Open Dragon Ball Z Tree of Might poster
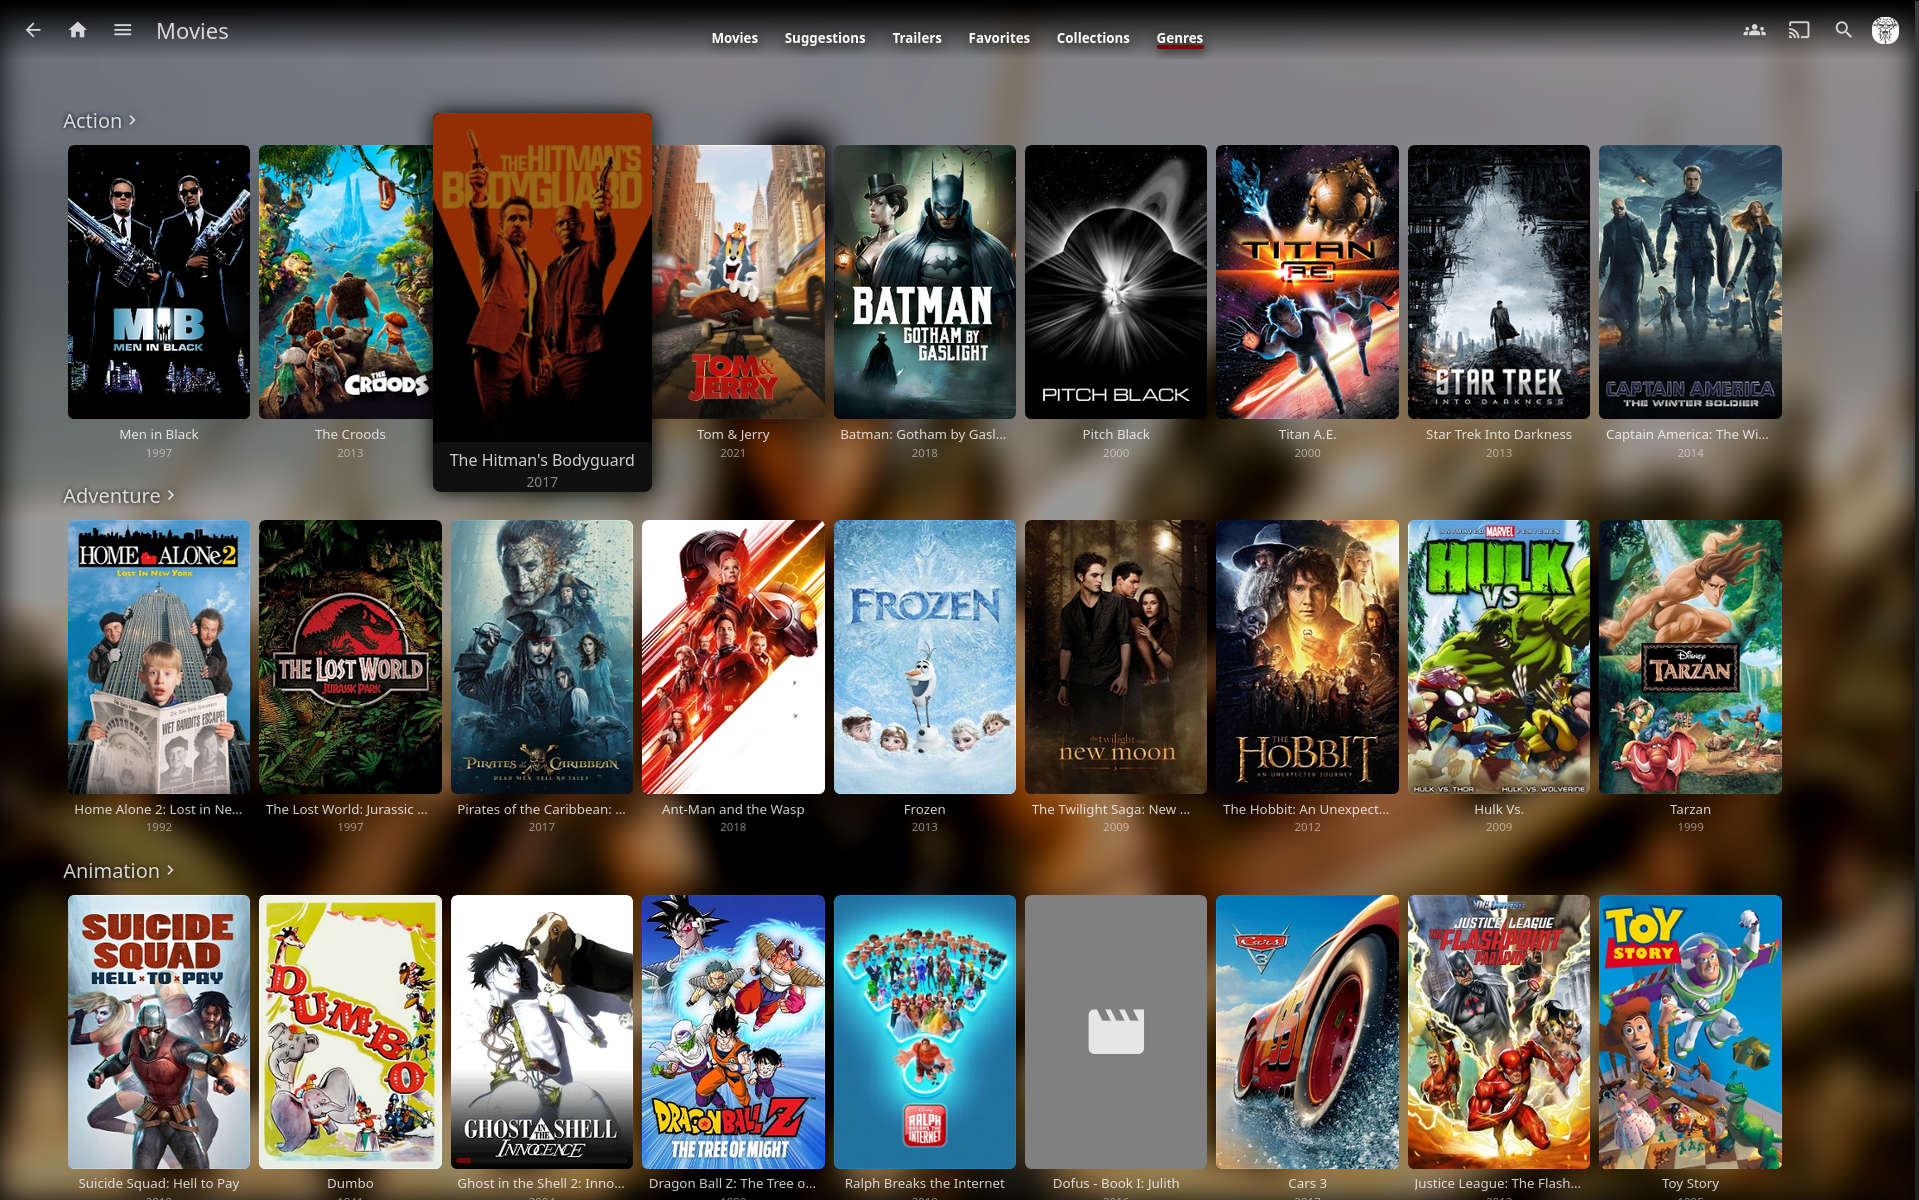Image resolution: width=1919 pixels, height=1200 pixels. (733, 1031)
